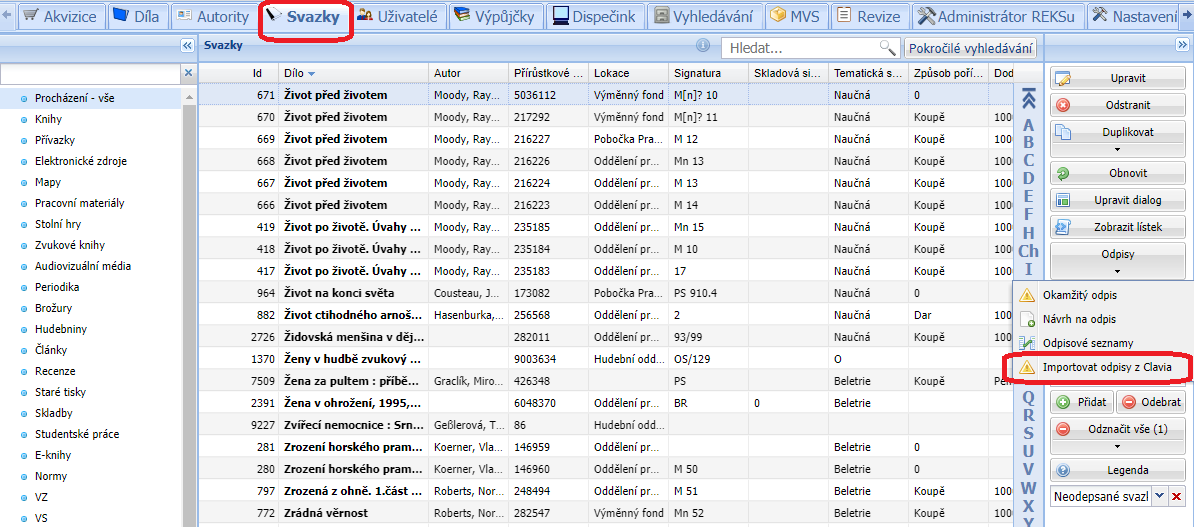This screenshot has width=1194, height=527.
Task: Click Pokročilé vyhledávání button
Action: (x=970, y=48)
